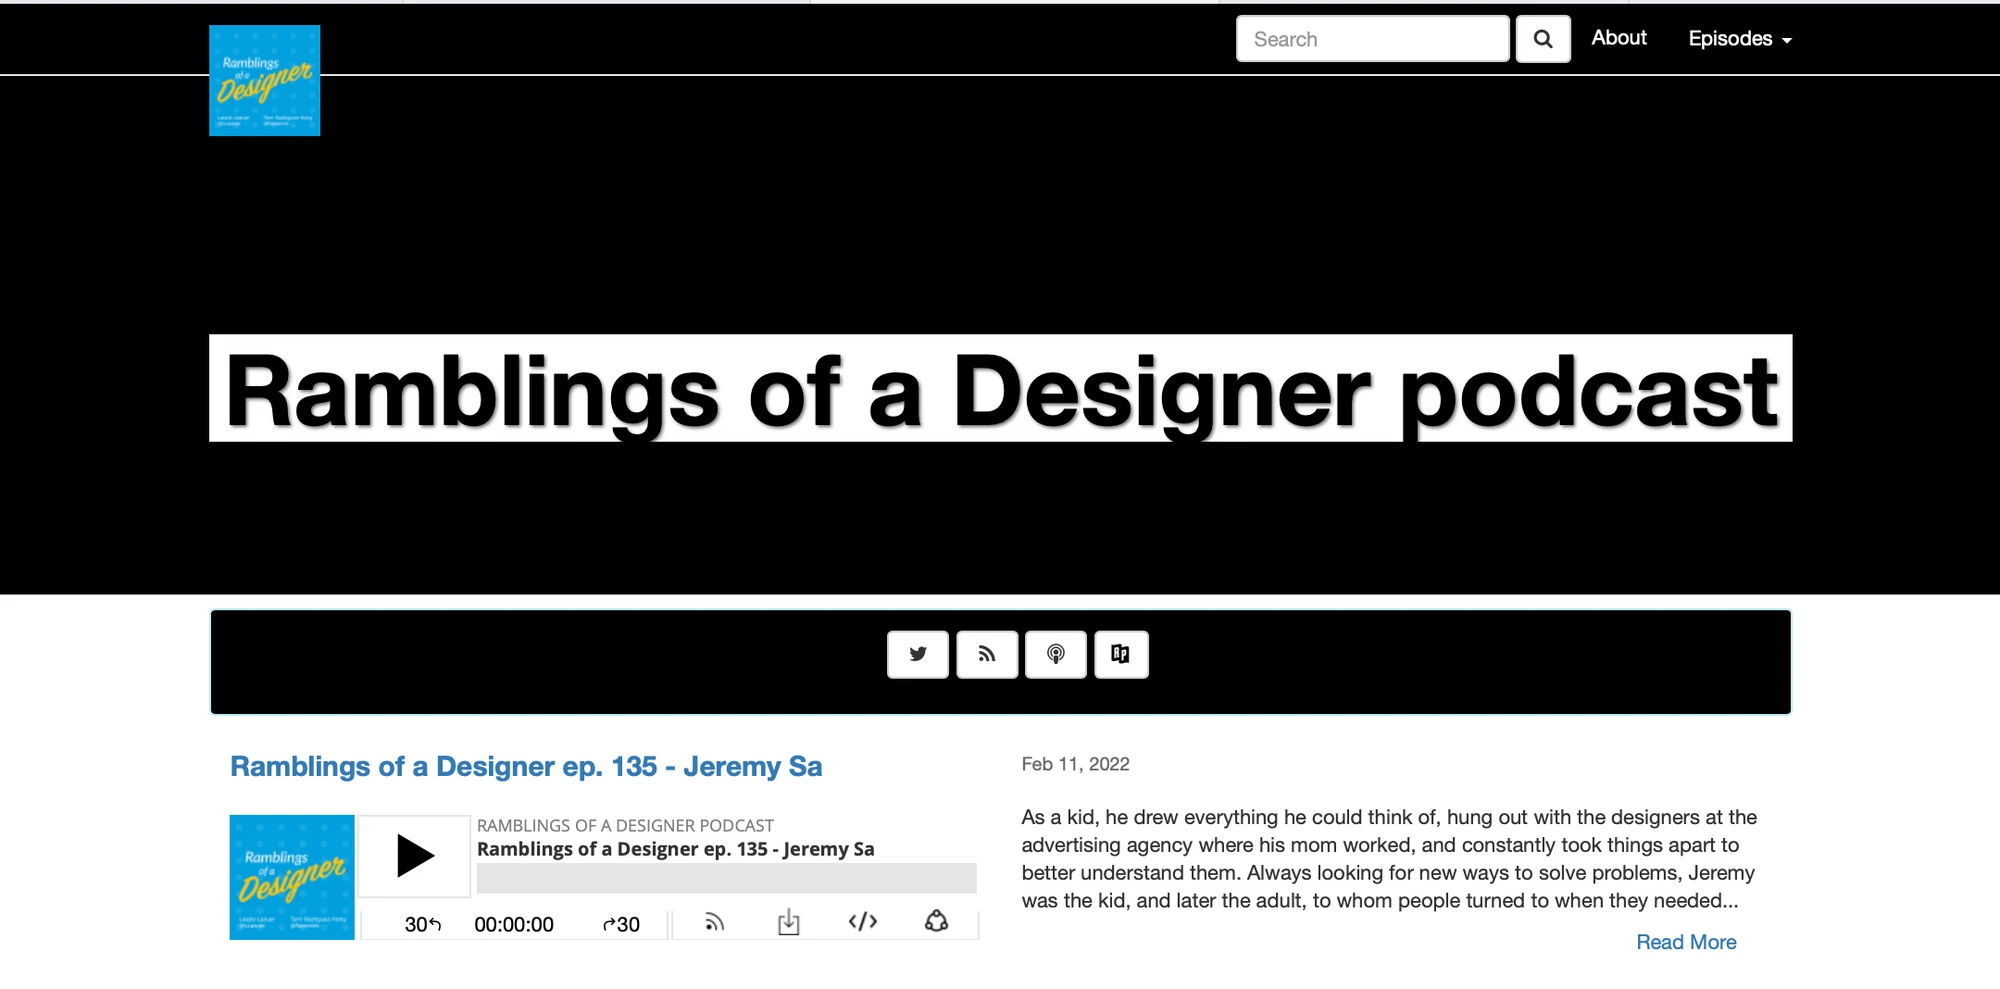Screen dimensions: 2000x989
Task: Open episode 135 - Jeremy Sa title link
Action: [526, 766]
